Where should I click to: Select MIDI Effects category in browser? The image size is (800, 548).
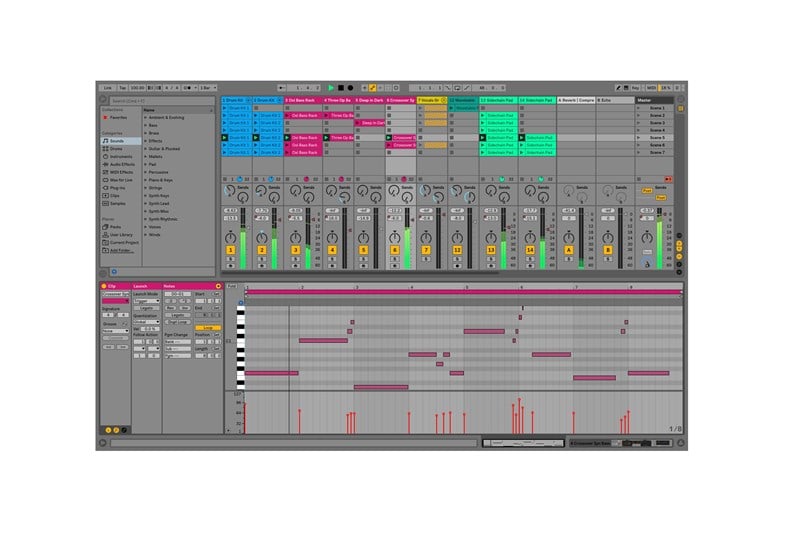[x=121, y=172]
